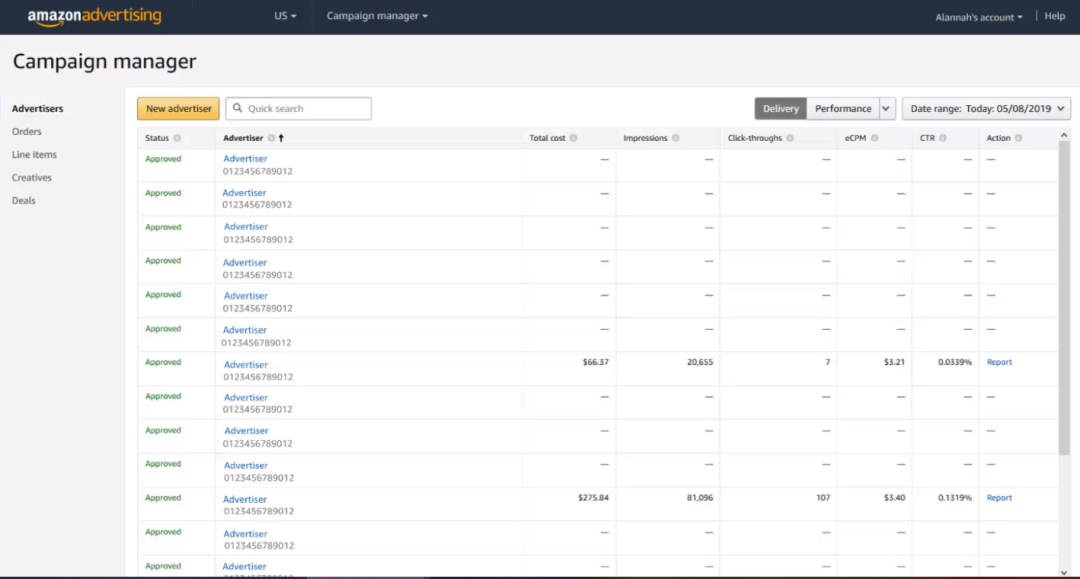Open the Help link
Screen dimensions: 1080x579
[1055, 16]
